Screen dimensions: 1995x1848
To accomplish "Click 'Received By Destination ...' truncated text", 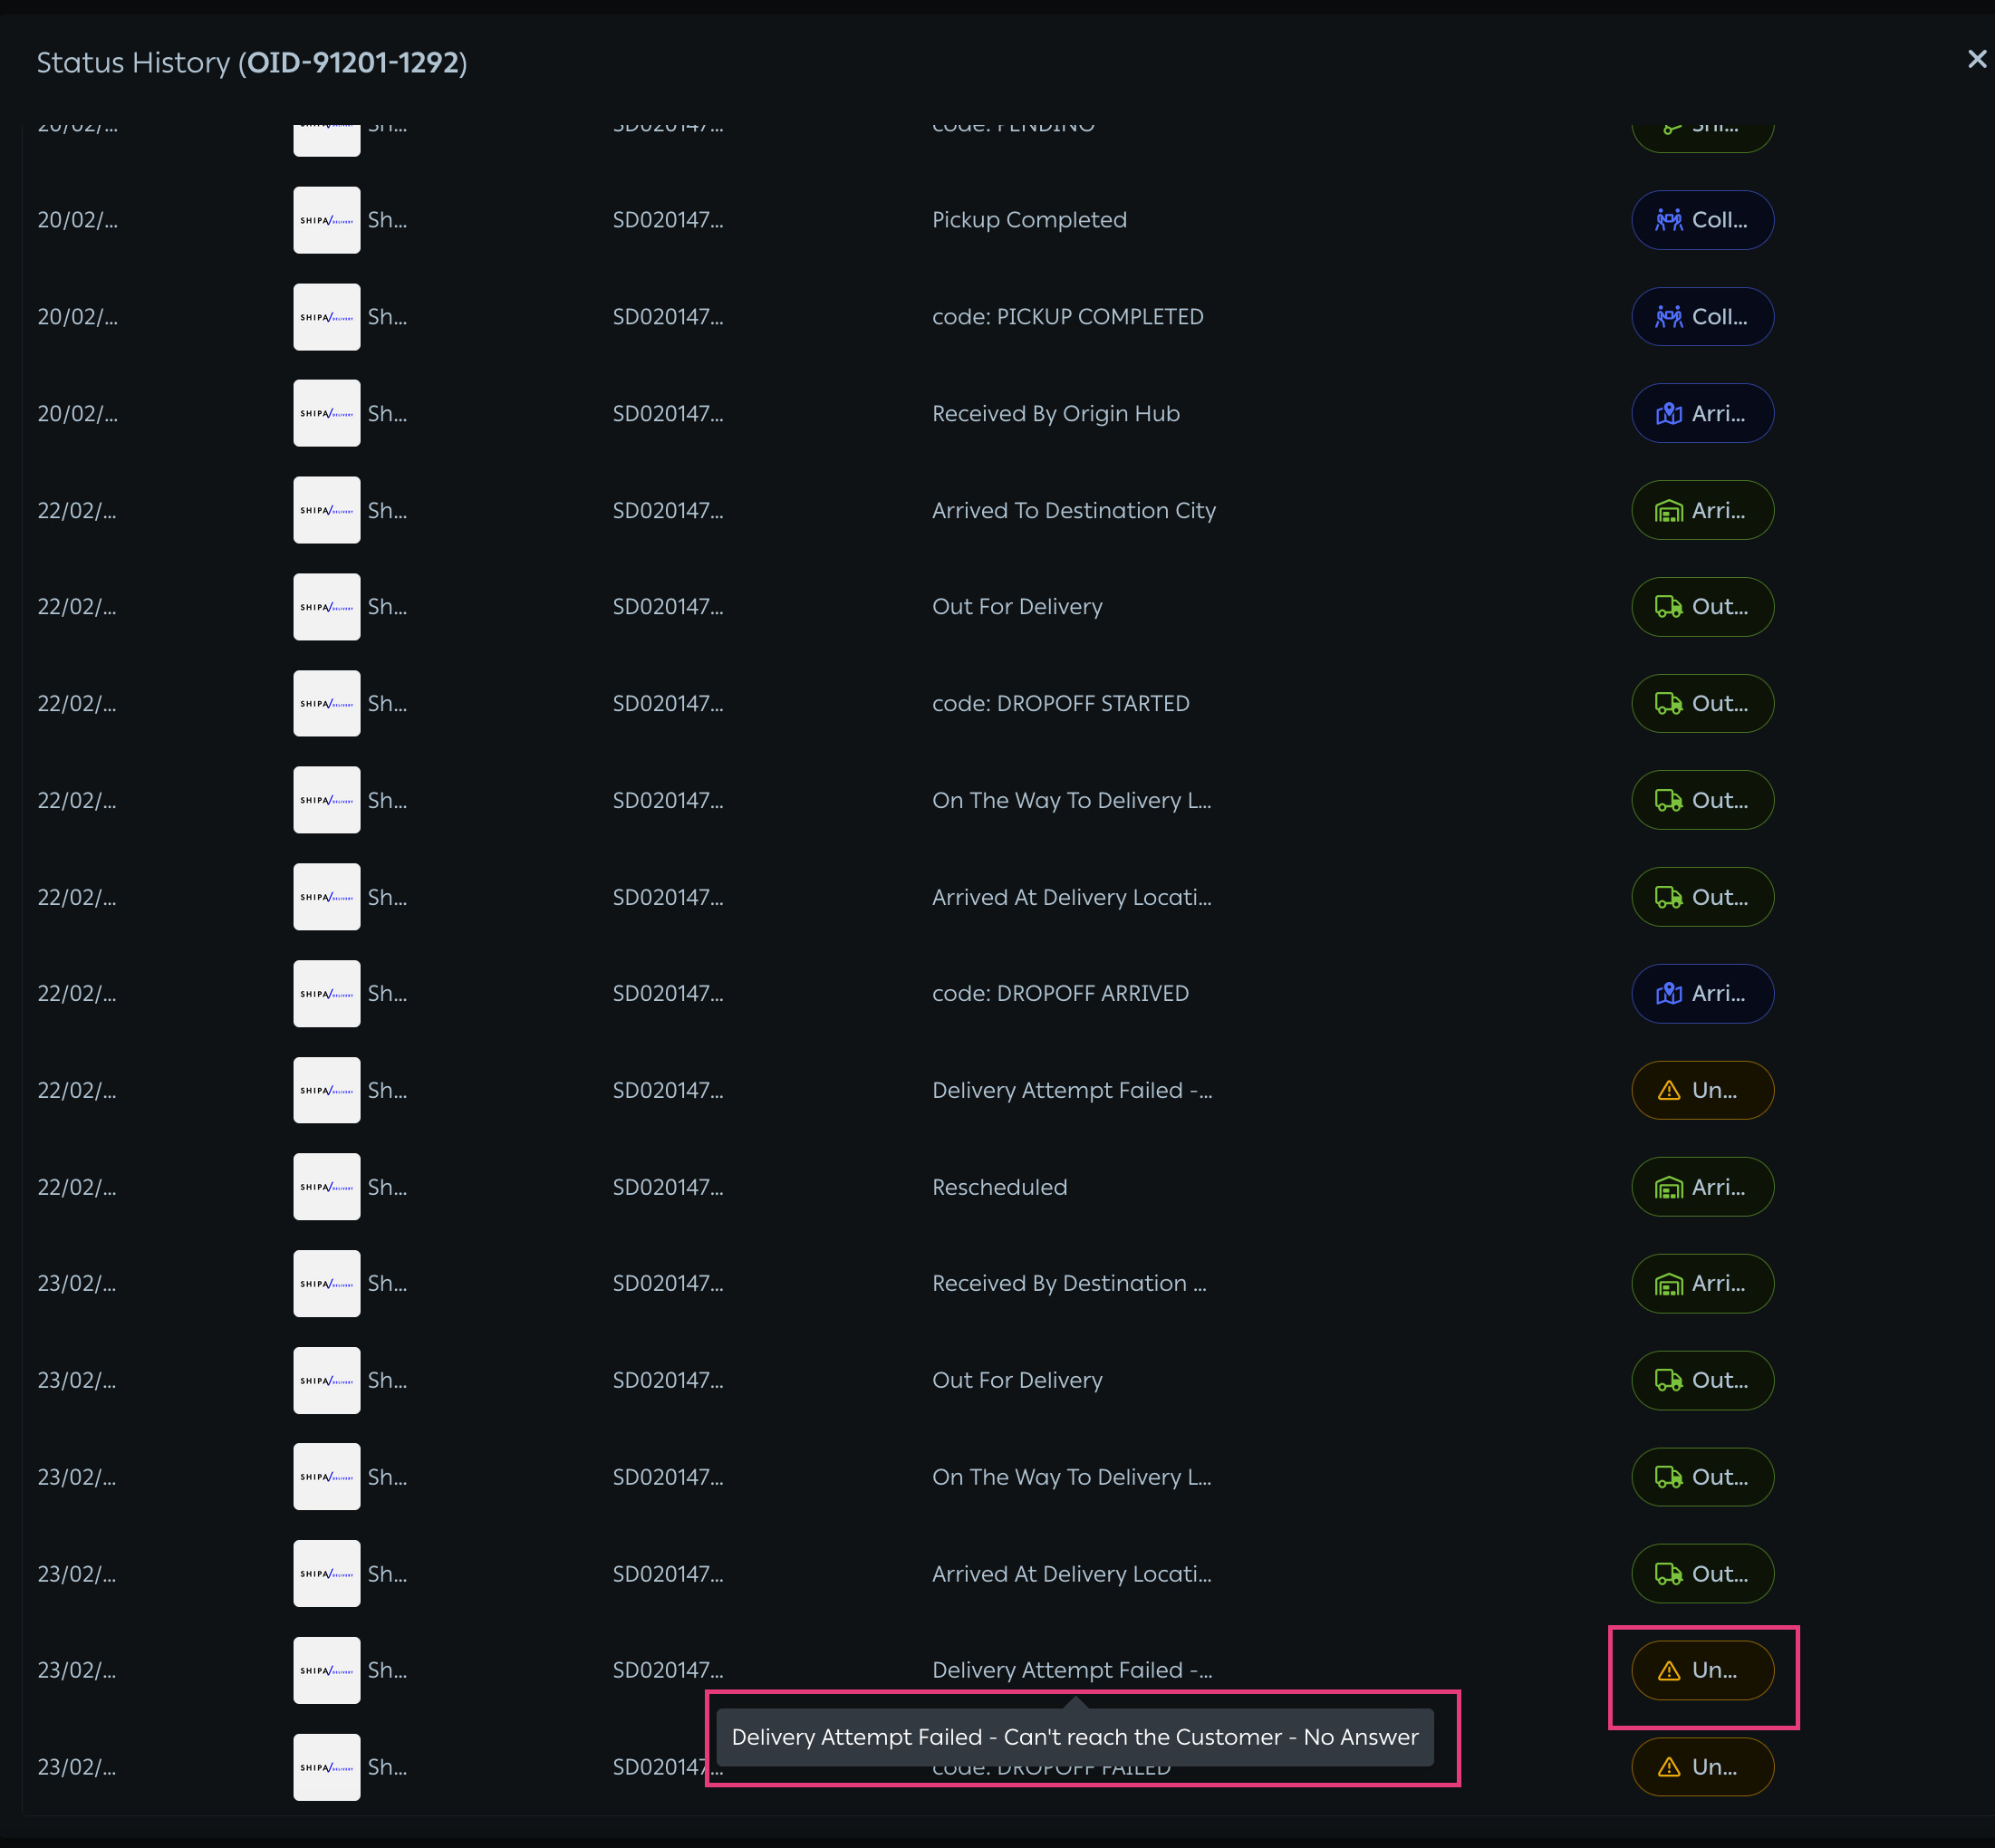I will click(x=1068, y=1283).
